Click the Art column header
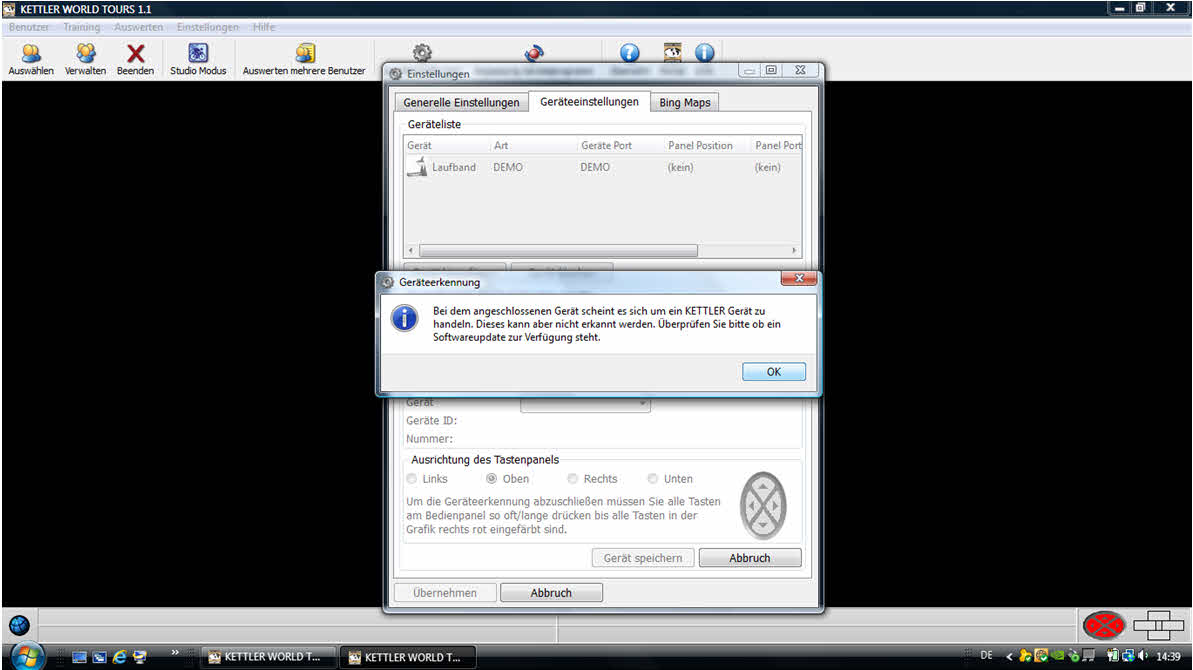 point(533,145)
